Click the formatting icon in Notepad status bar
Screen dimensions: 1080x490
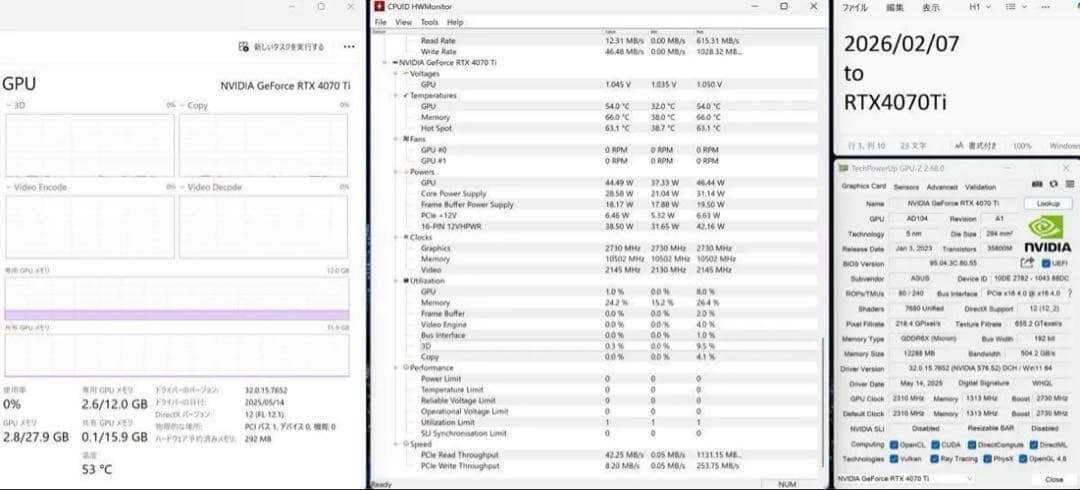pyautogui.click(x=958, y=146)
